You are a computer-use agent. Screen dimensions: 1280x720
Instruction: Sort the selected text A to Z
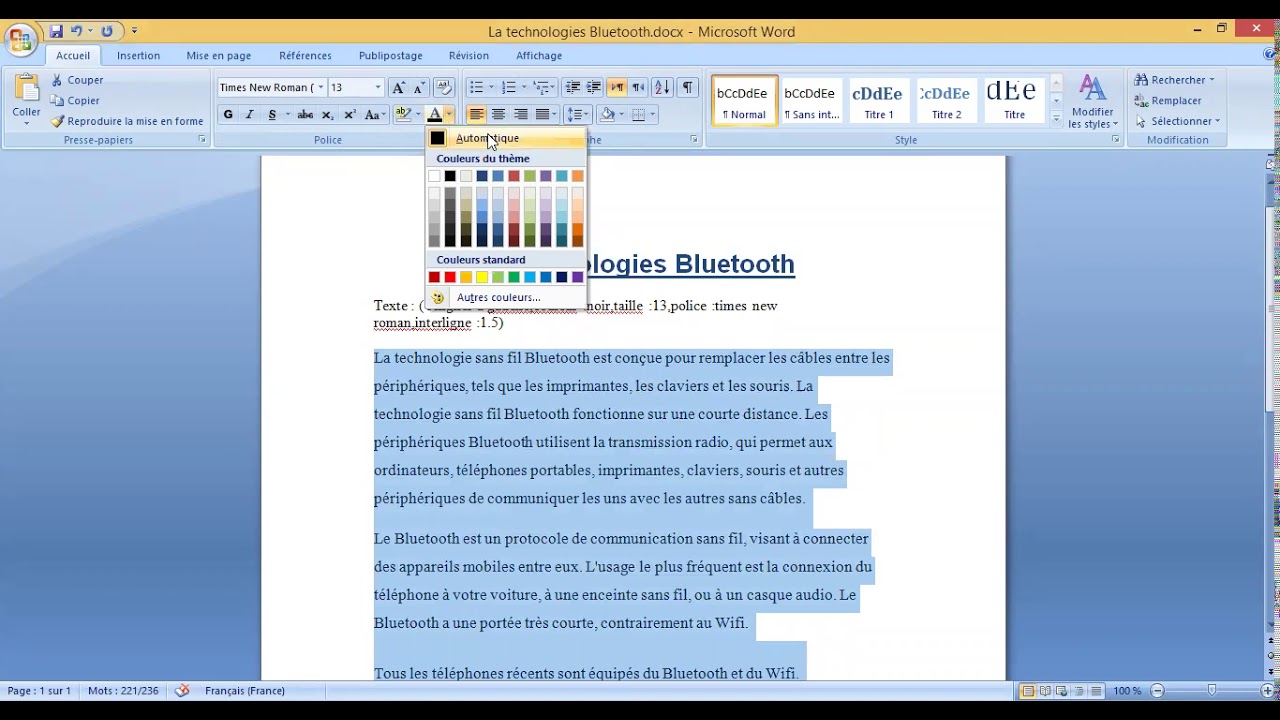661,87
